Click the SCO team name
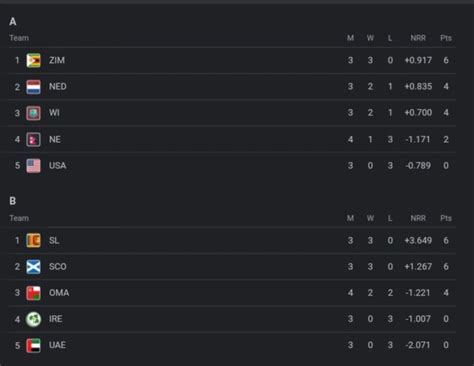Image resolution: width=474 pixels, height=366 pixels. click(58, 267)
